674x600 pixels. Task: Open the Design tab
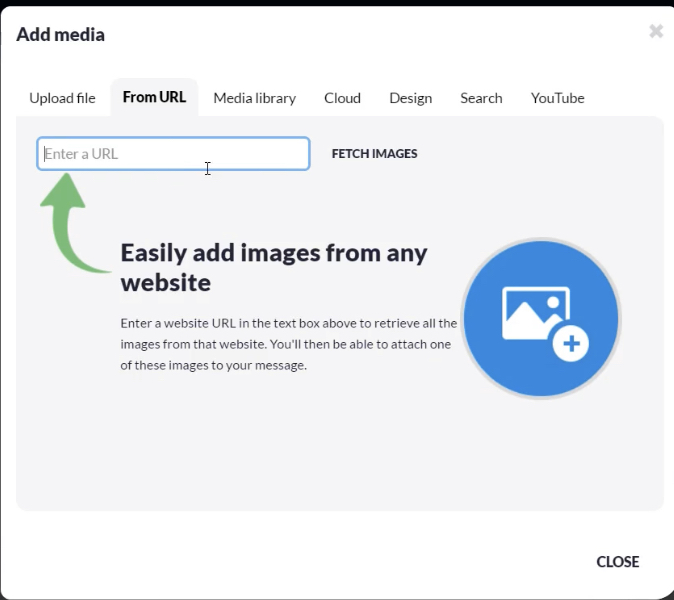coord(410,98)
